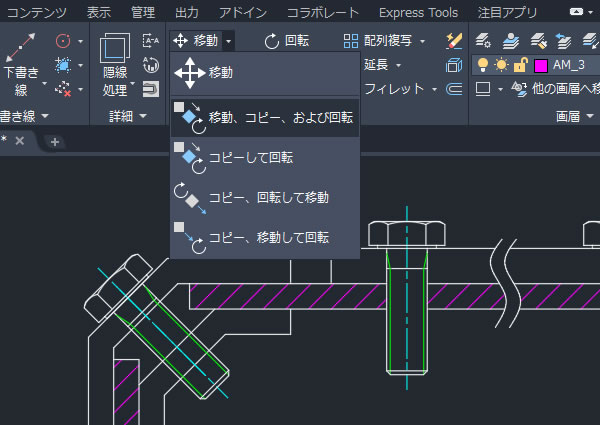Click the ribbon minimize toggle at far right
This screenshot has width=600, height=425.
pyautogui.click(x=576, y=12)
